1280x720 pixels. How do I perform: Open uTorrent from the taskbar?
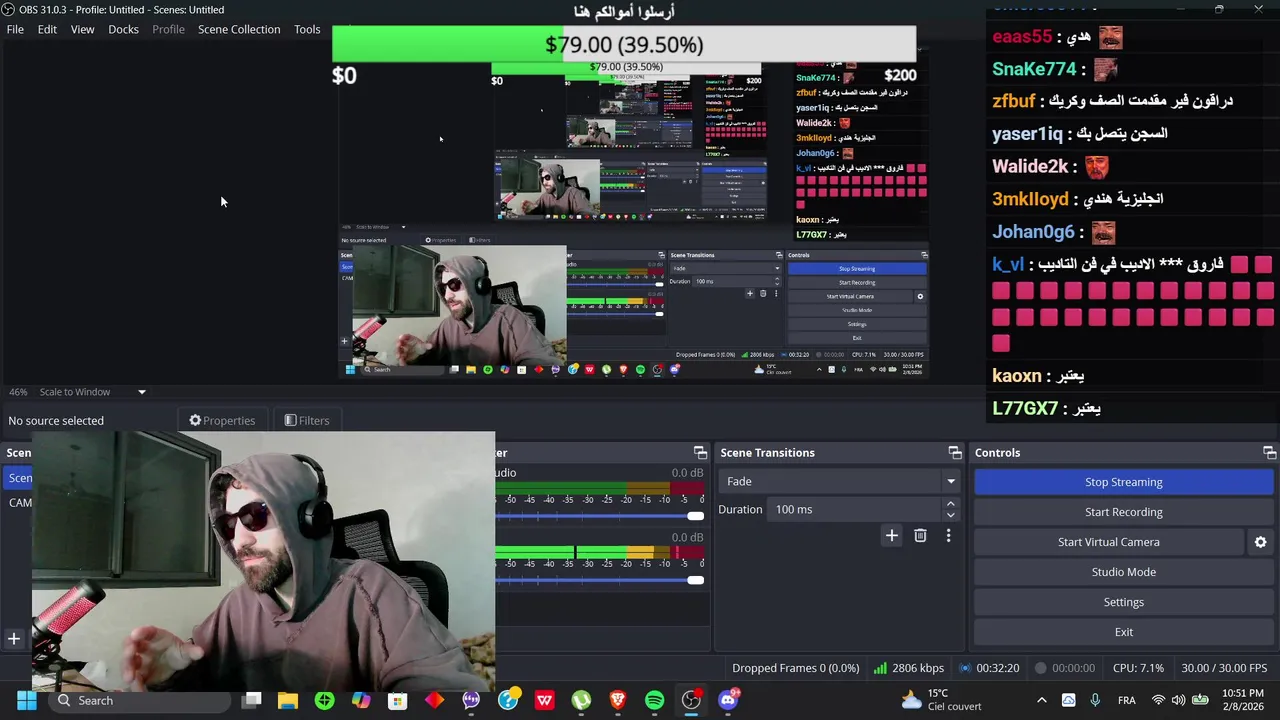point(581,701)
